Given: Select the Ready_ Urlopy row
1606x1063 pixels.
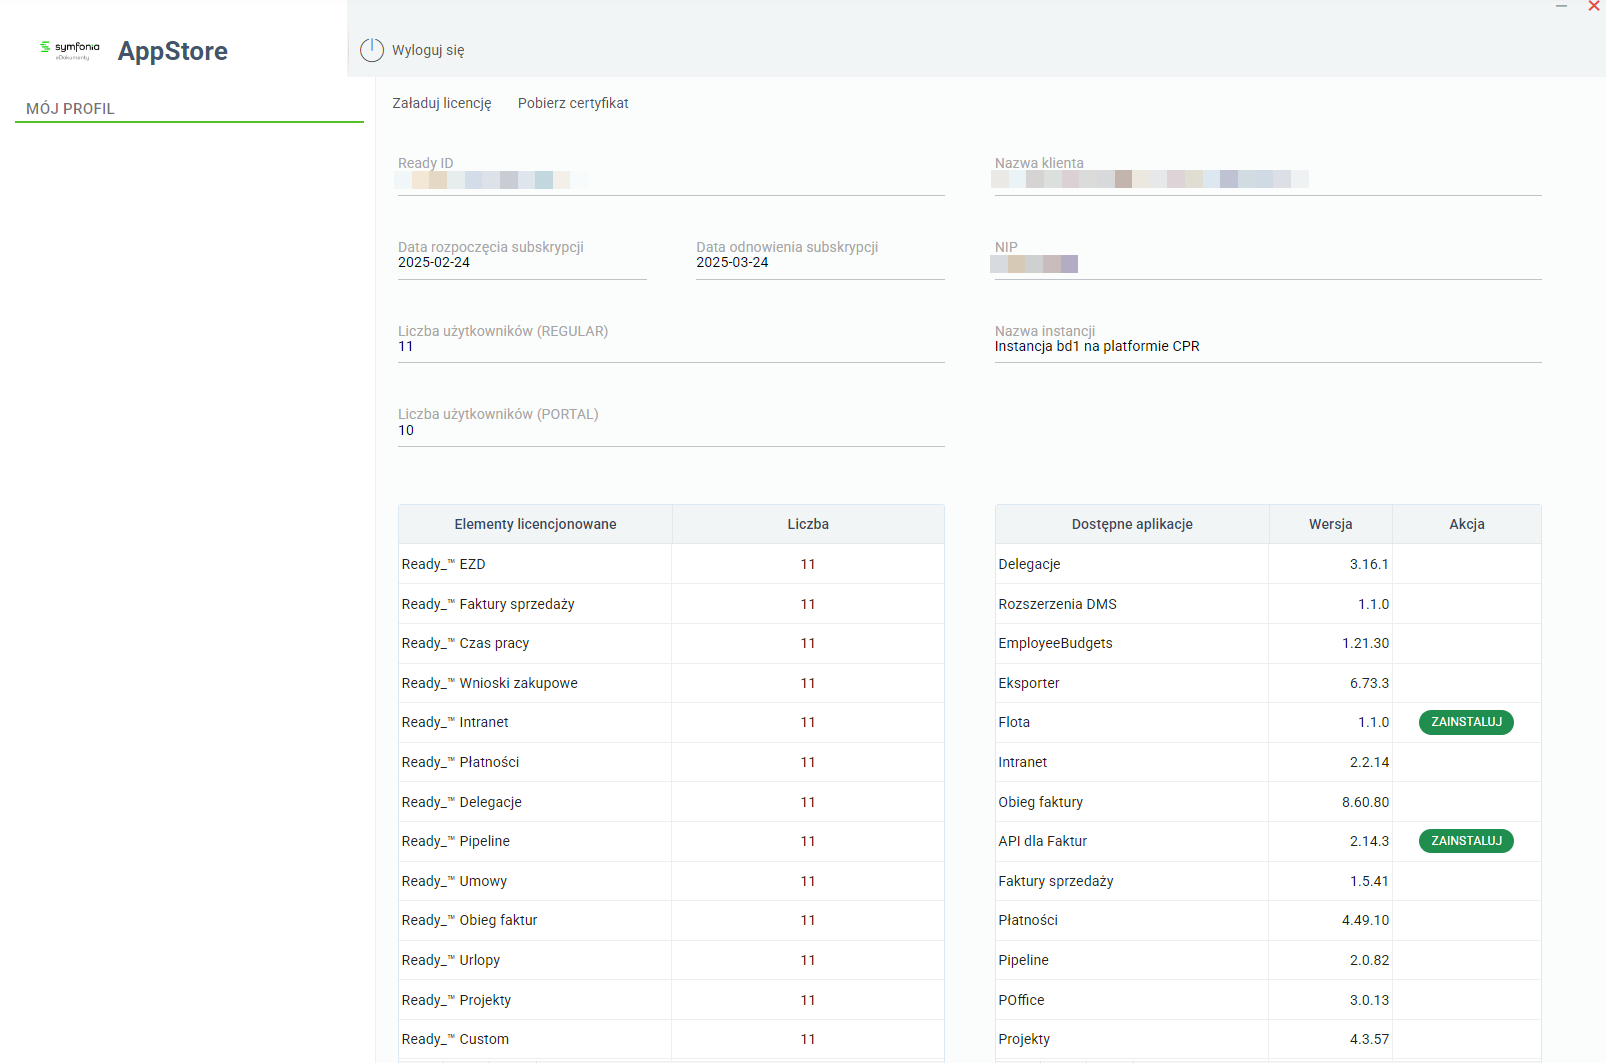Looking at the screenshot, I should click(671, 960).
